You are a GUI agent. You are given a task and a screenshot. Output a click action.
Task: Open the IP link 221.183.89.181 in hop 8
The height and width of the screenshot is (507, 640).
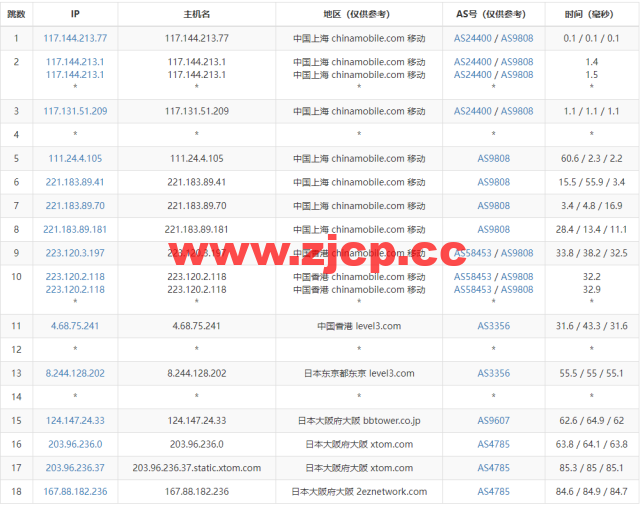[x=75, y=229]
